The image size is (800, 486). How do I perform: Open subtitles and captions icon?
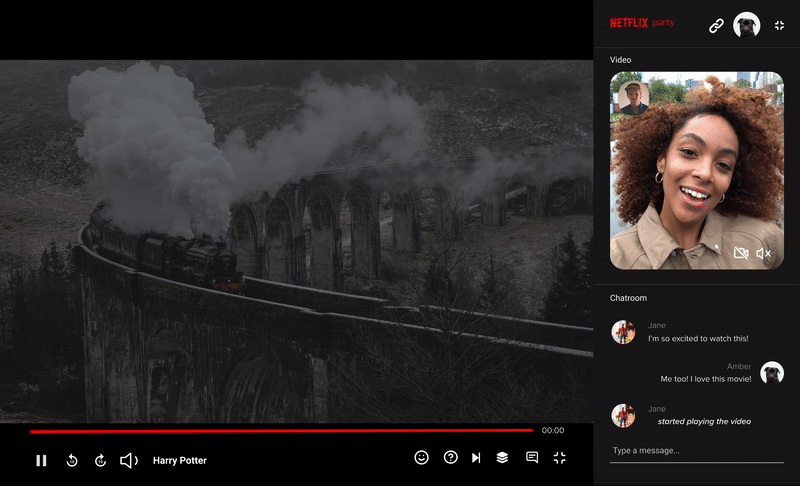point(532,457)
